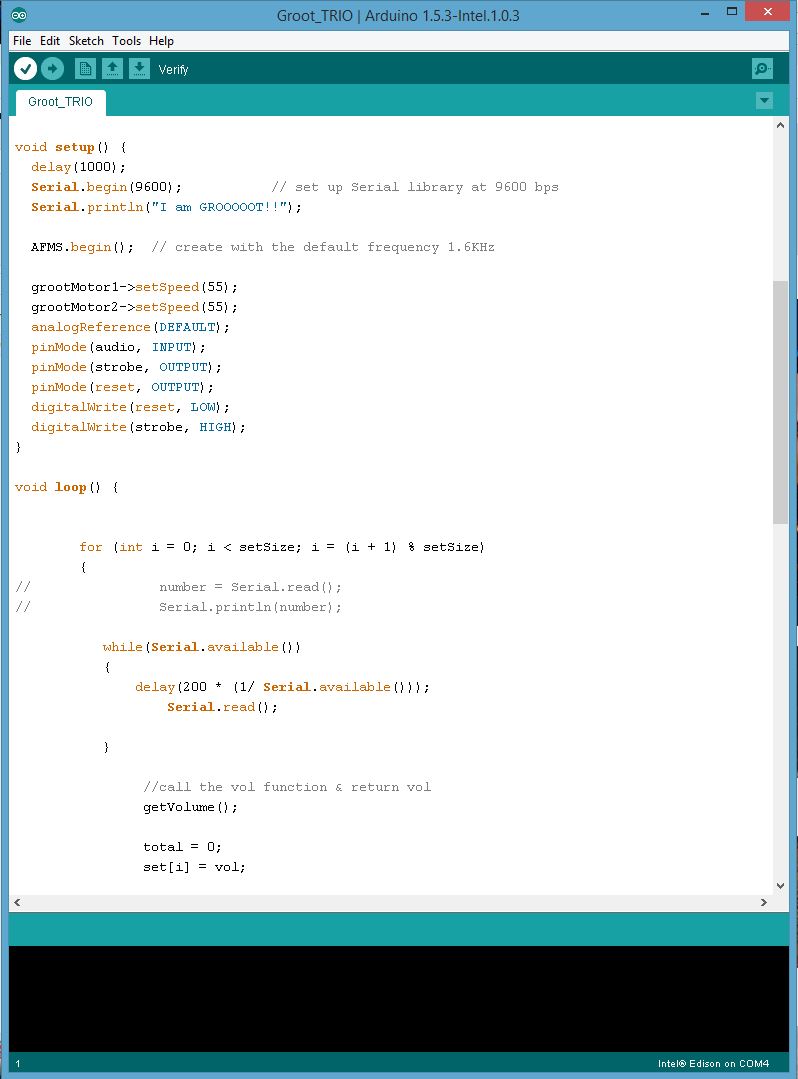The width and height of the screenshot is (798, 1079).
Task: Upload the sketch with arrow button
Action: pos(52,69)
